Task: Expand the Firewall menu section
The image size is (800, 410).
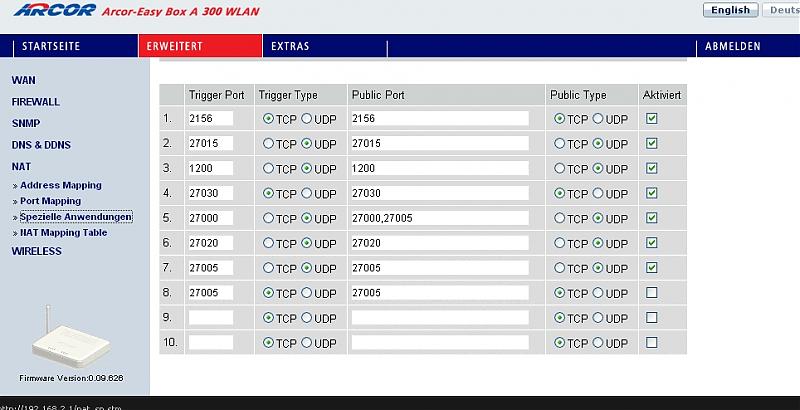Action: pos(36,102)
